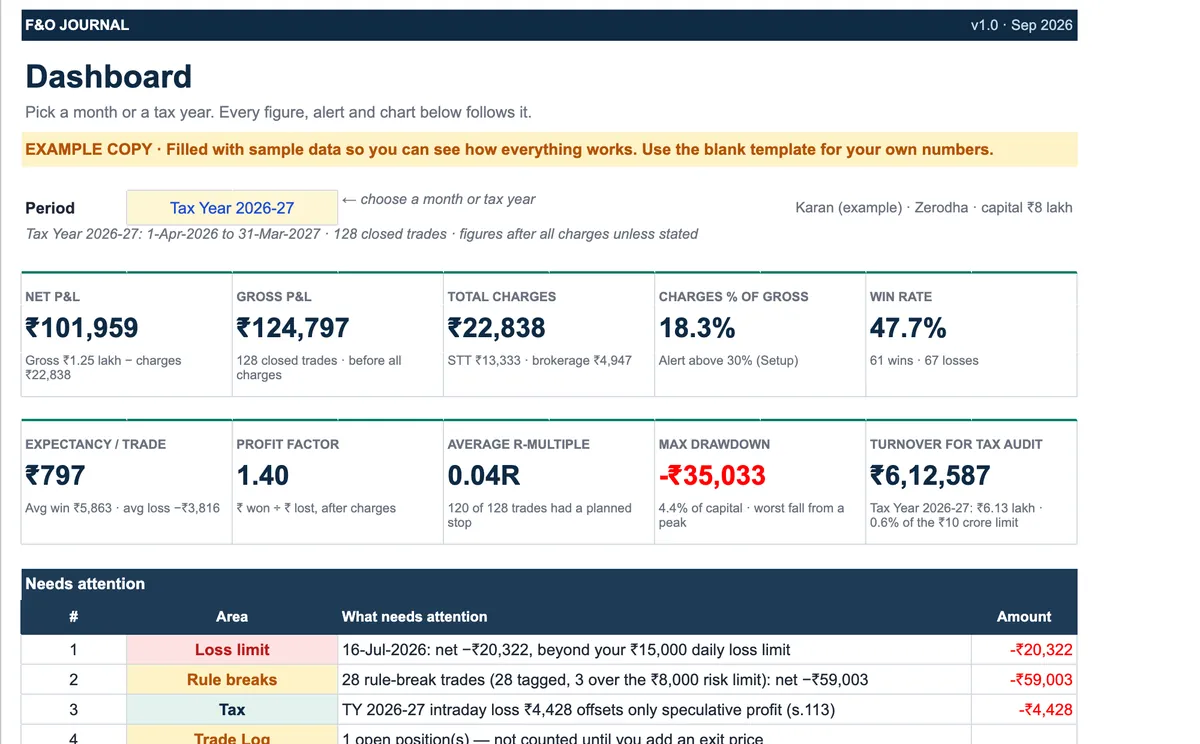Select the amount -₹20,322
The image size is (1200, 744).
(x=1041, y=650)
